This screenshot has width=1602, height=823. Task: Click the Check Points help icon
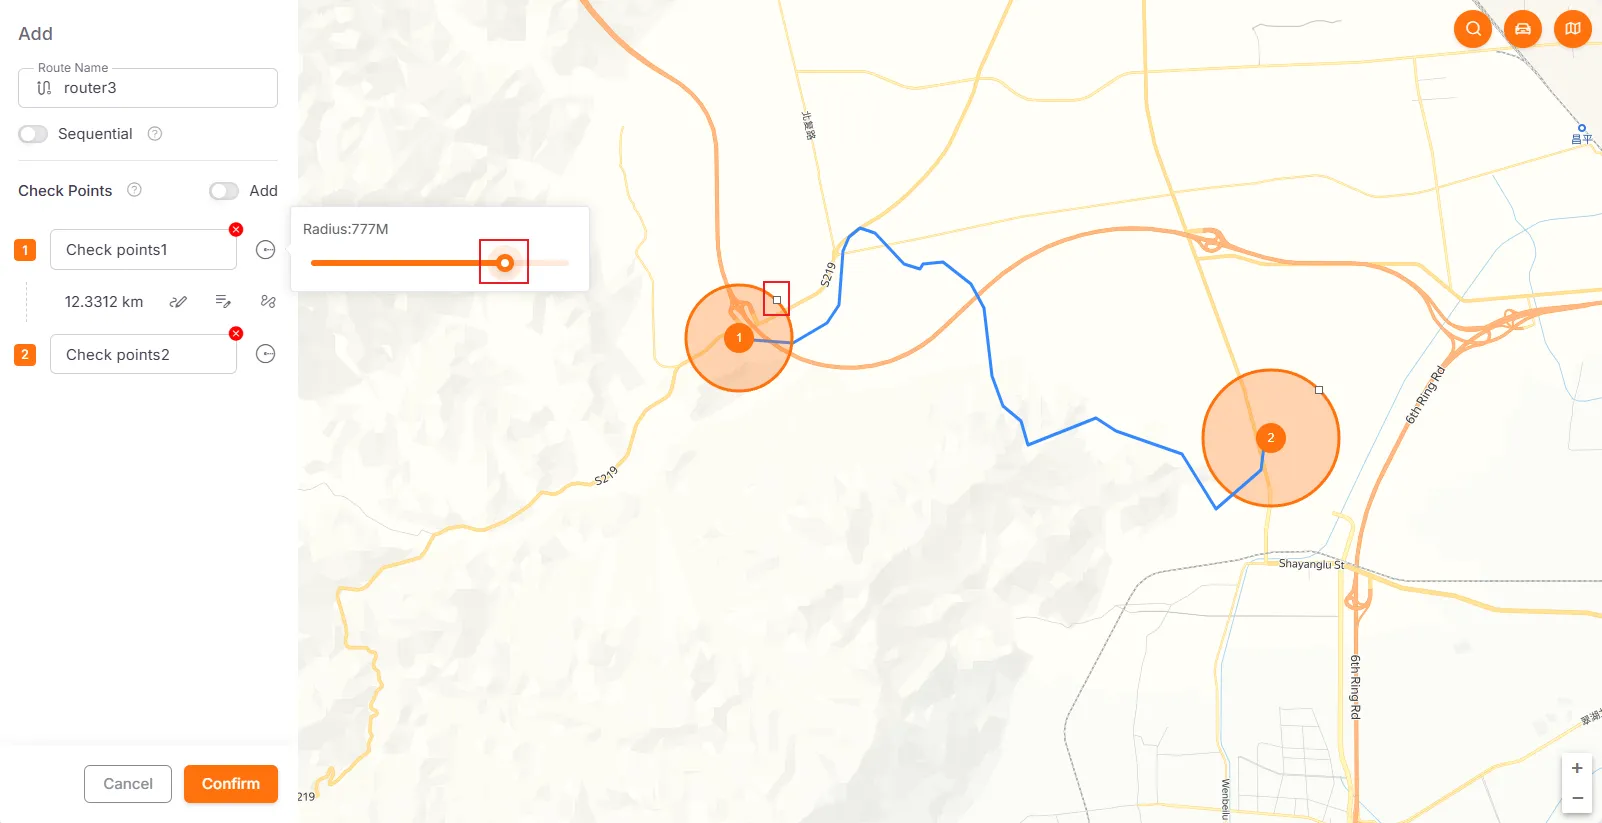tap(134, 190)
